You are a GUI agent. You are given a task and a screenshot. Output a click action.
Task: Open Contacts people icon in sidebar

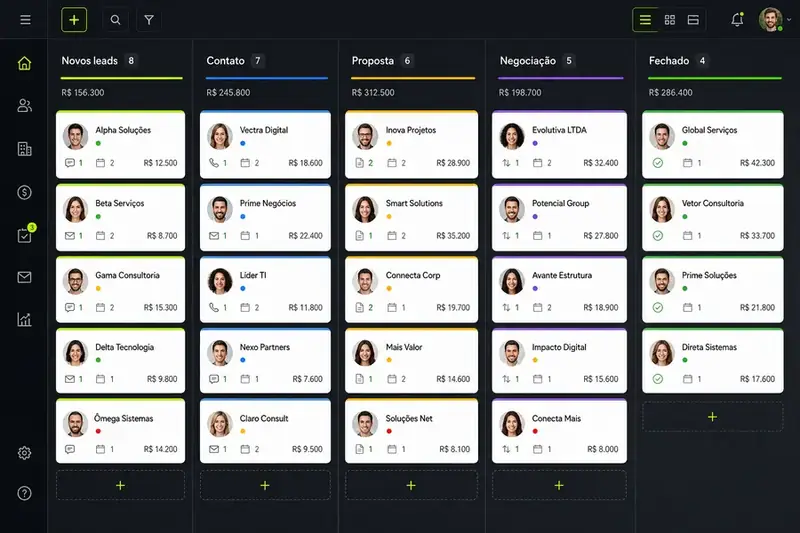pos(24,106)
